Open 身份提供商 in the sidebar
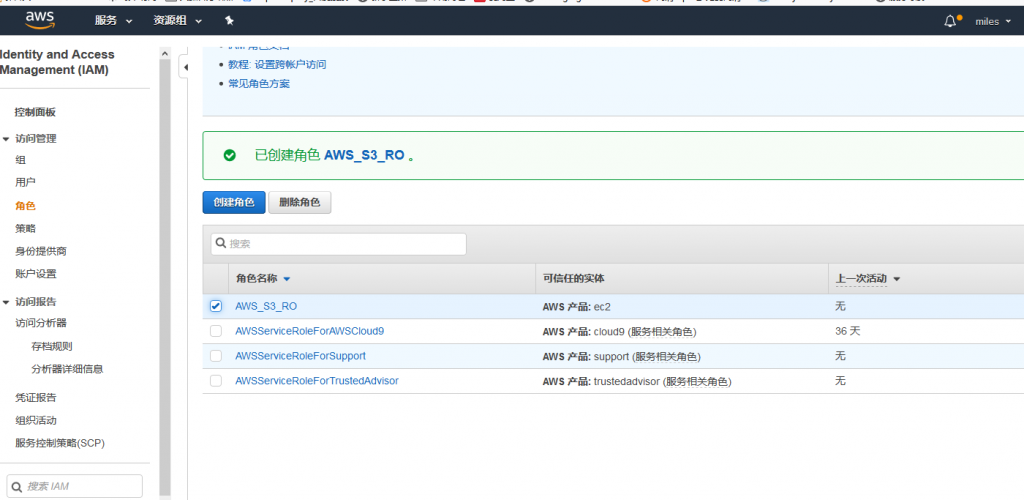 (40, 251)
